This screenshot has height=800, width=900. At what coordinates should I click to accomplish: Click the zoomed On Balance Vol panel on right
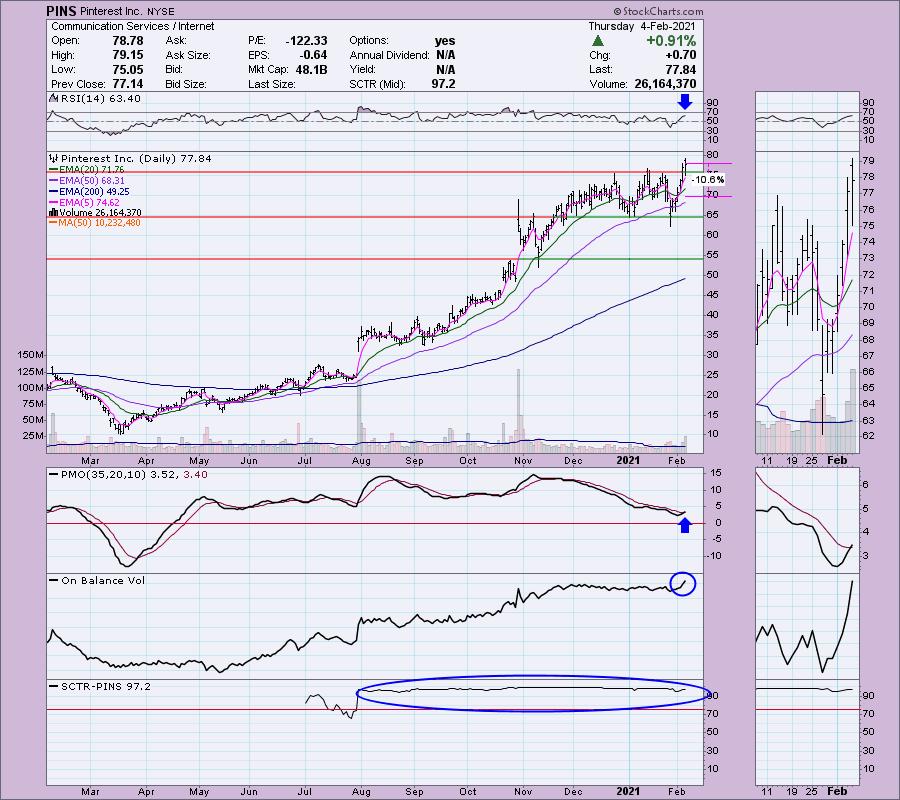(x=807, y=626)
